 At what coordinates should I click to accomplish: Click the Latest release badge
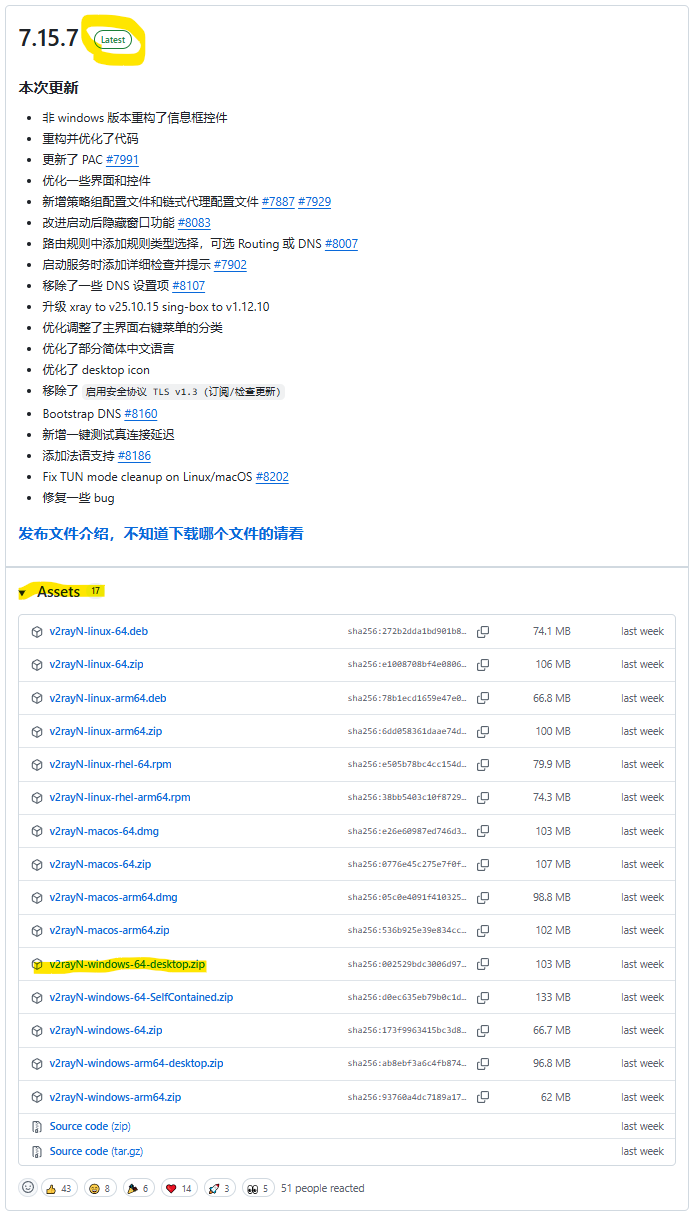point(113,40)
